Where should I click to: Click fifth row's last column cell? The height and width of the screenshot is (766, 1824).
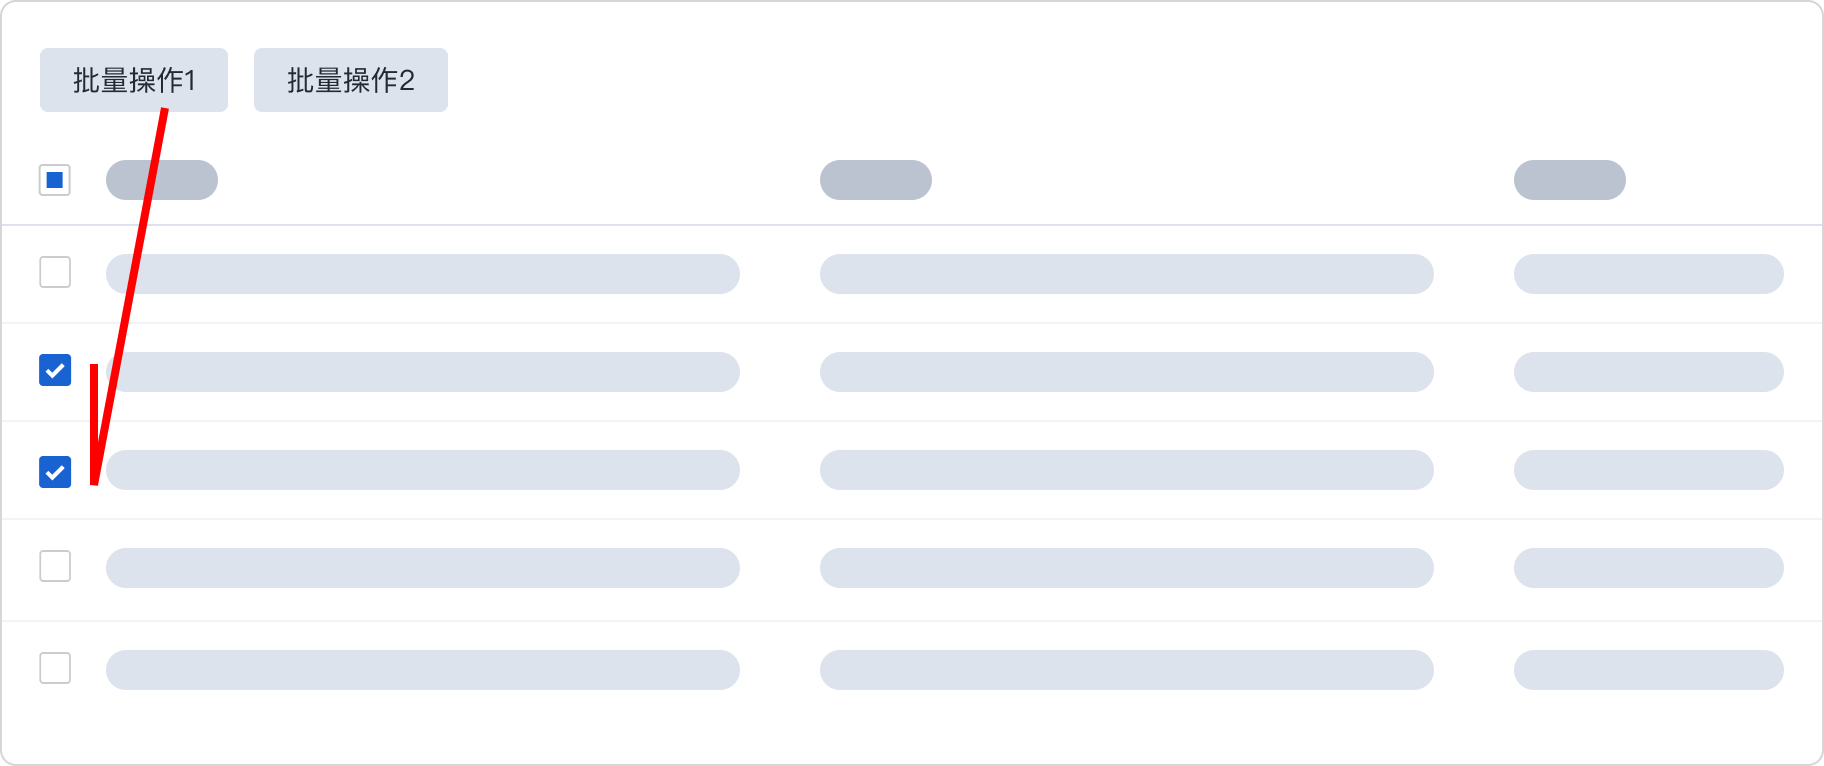click(x=1648, y=670)
